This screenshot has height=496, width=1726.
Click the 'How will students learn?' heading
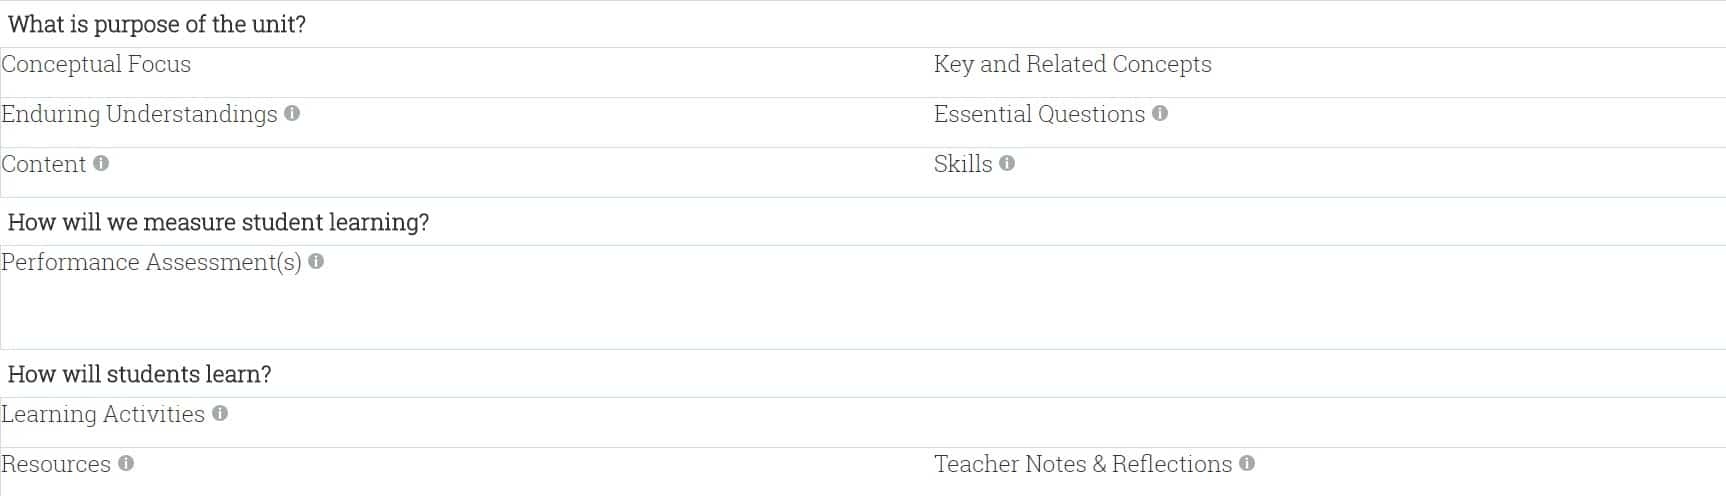point(140,375)
